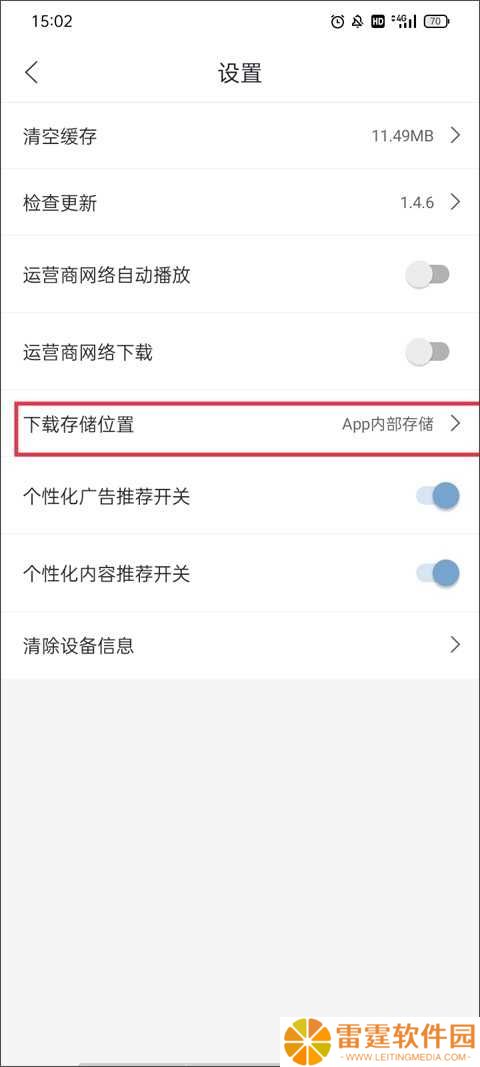The width and height of the screenshot is (480, 1067).
Task: Select the 检查更新 menu entry
Action: (x=240, y=202)
